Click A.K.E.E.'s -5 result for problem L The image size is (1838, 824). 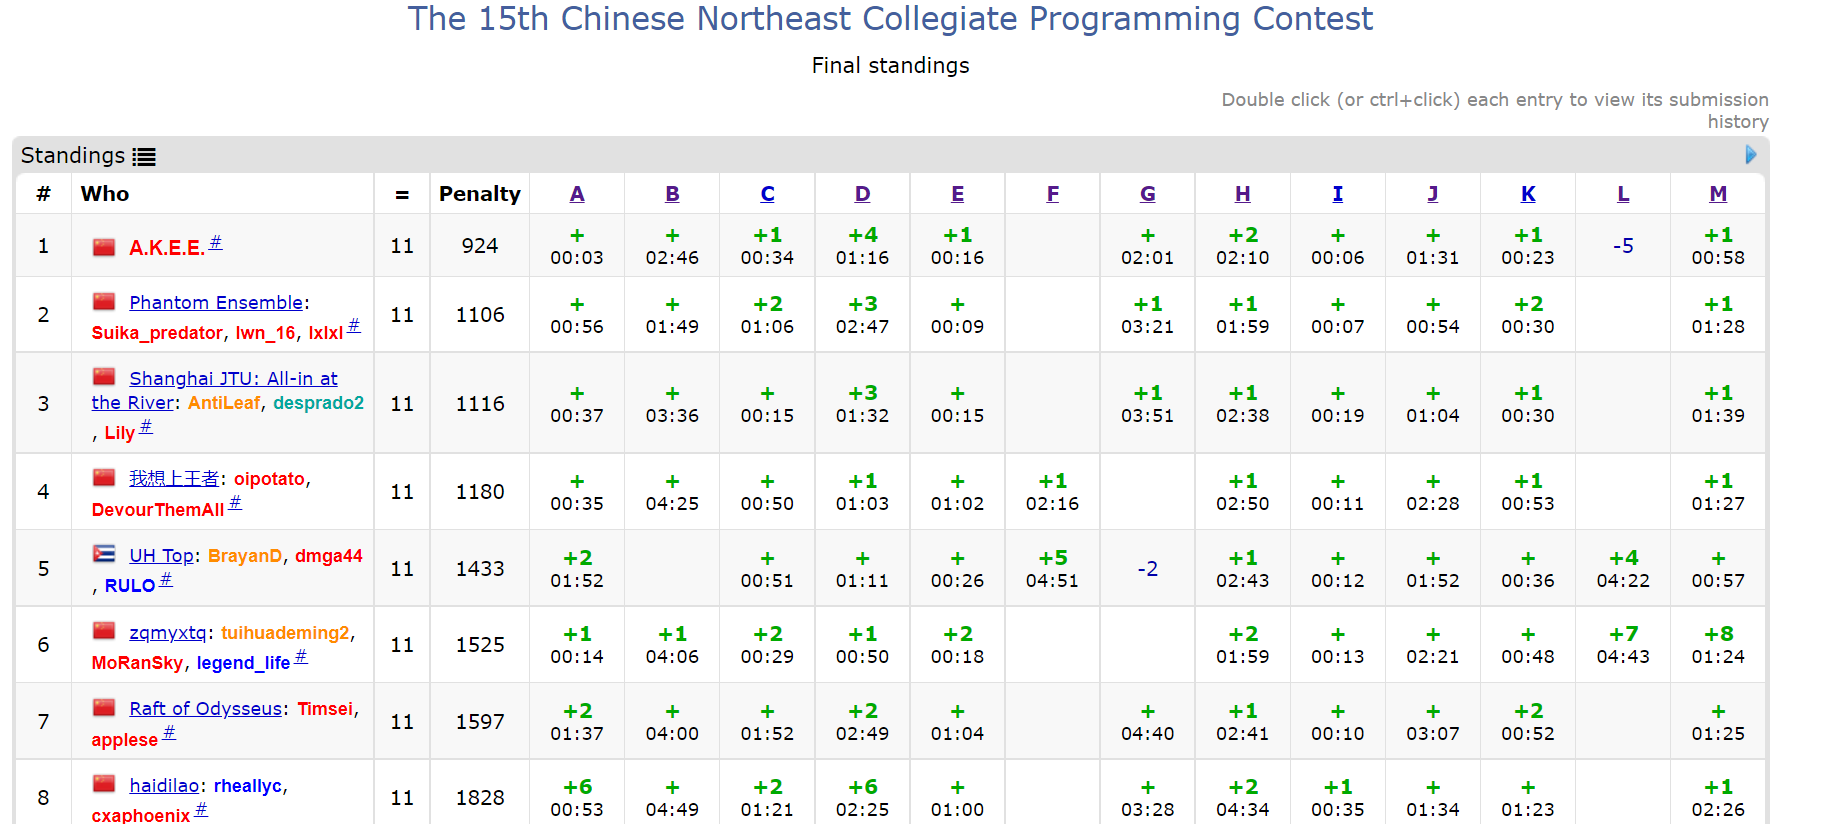click(1622, 246)
